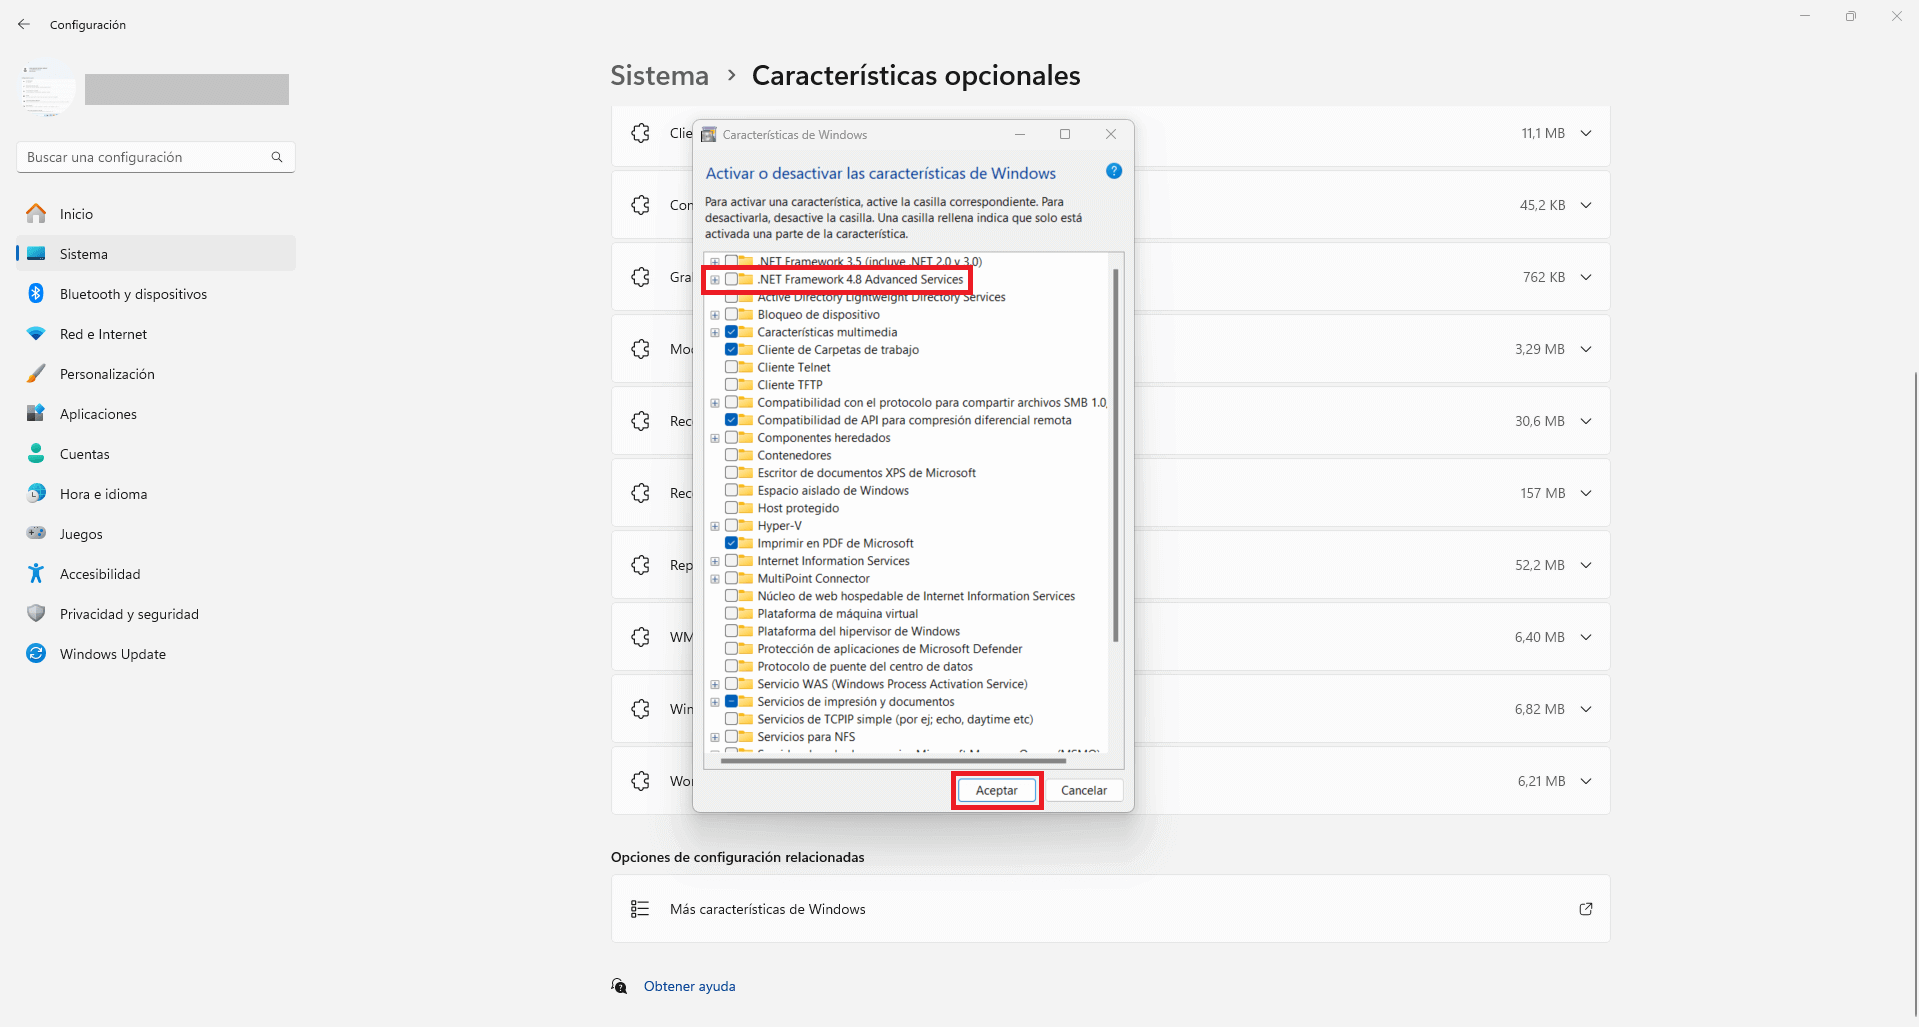Click the blue help question icon

point(1114,171)
